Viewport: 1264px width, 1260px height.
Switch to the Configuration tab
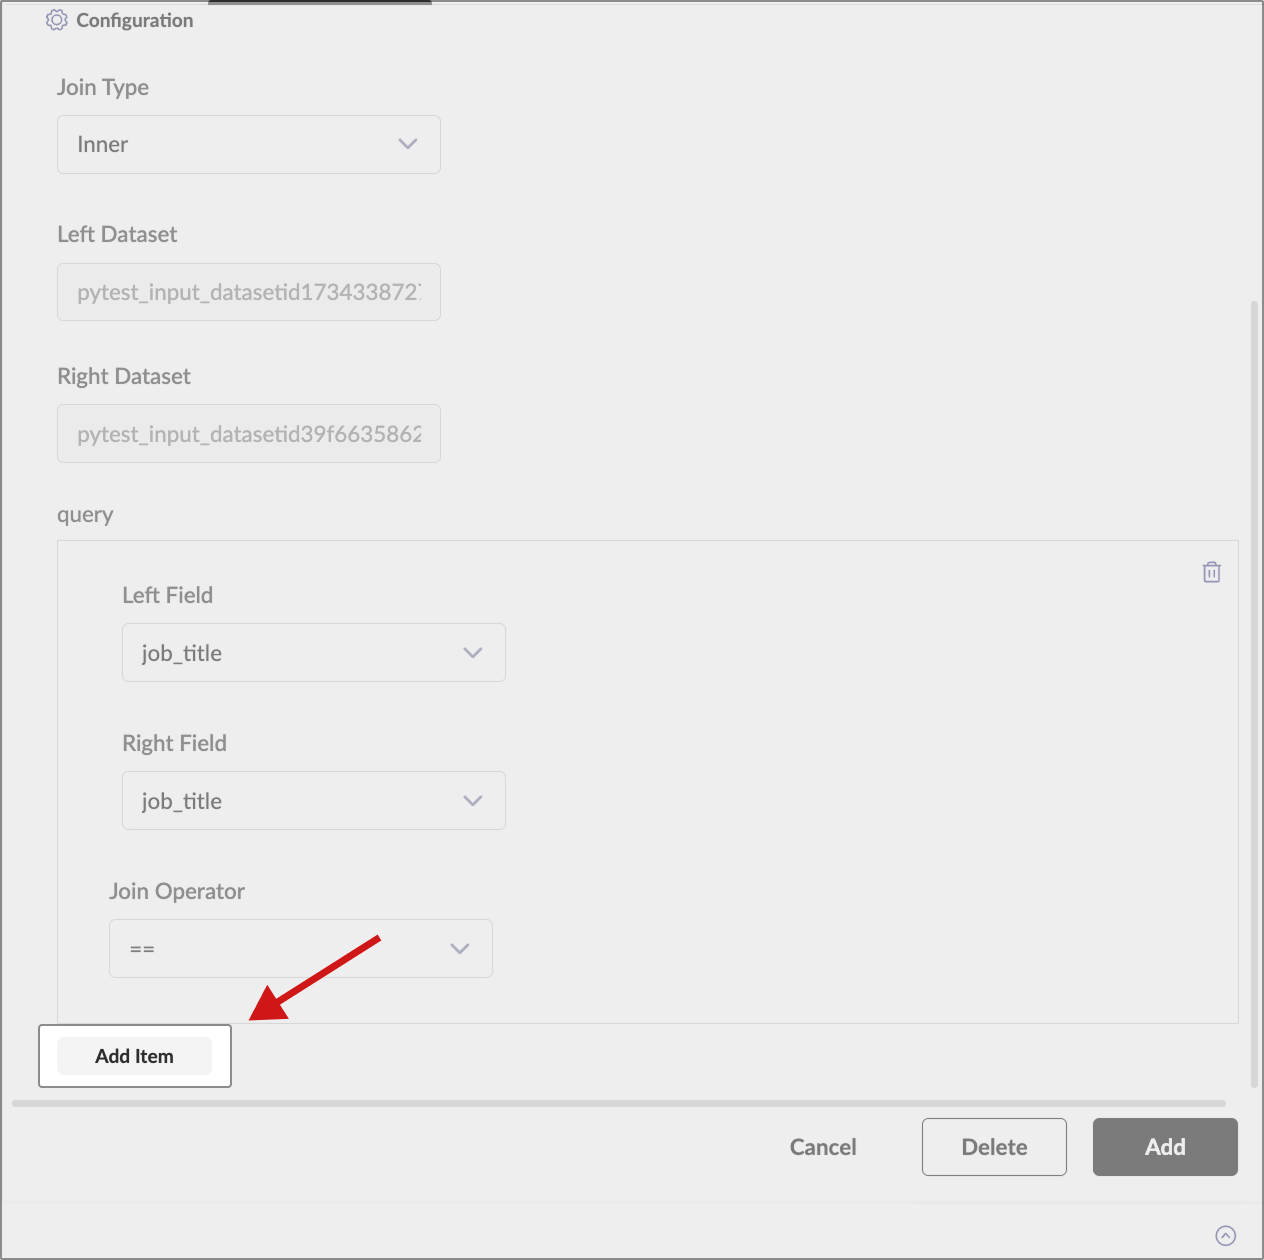coord(134,20)
